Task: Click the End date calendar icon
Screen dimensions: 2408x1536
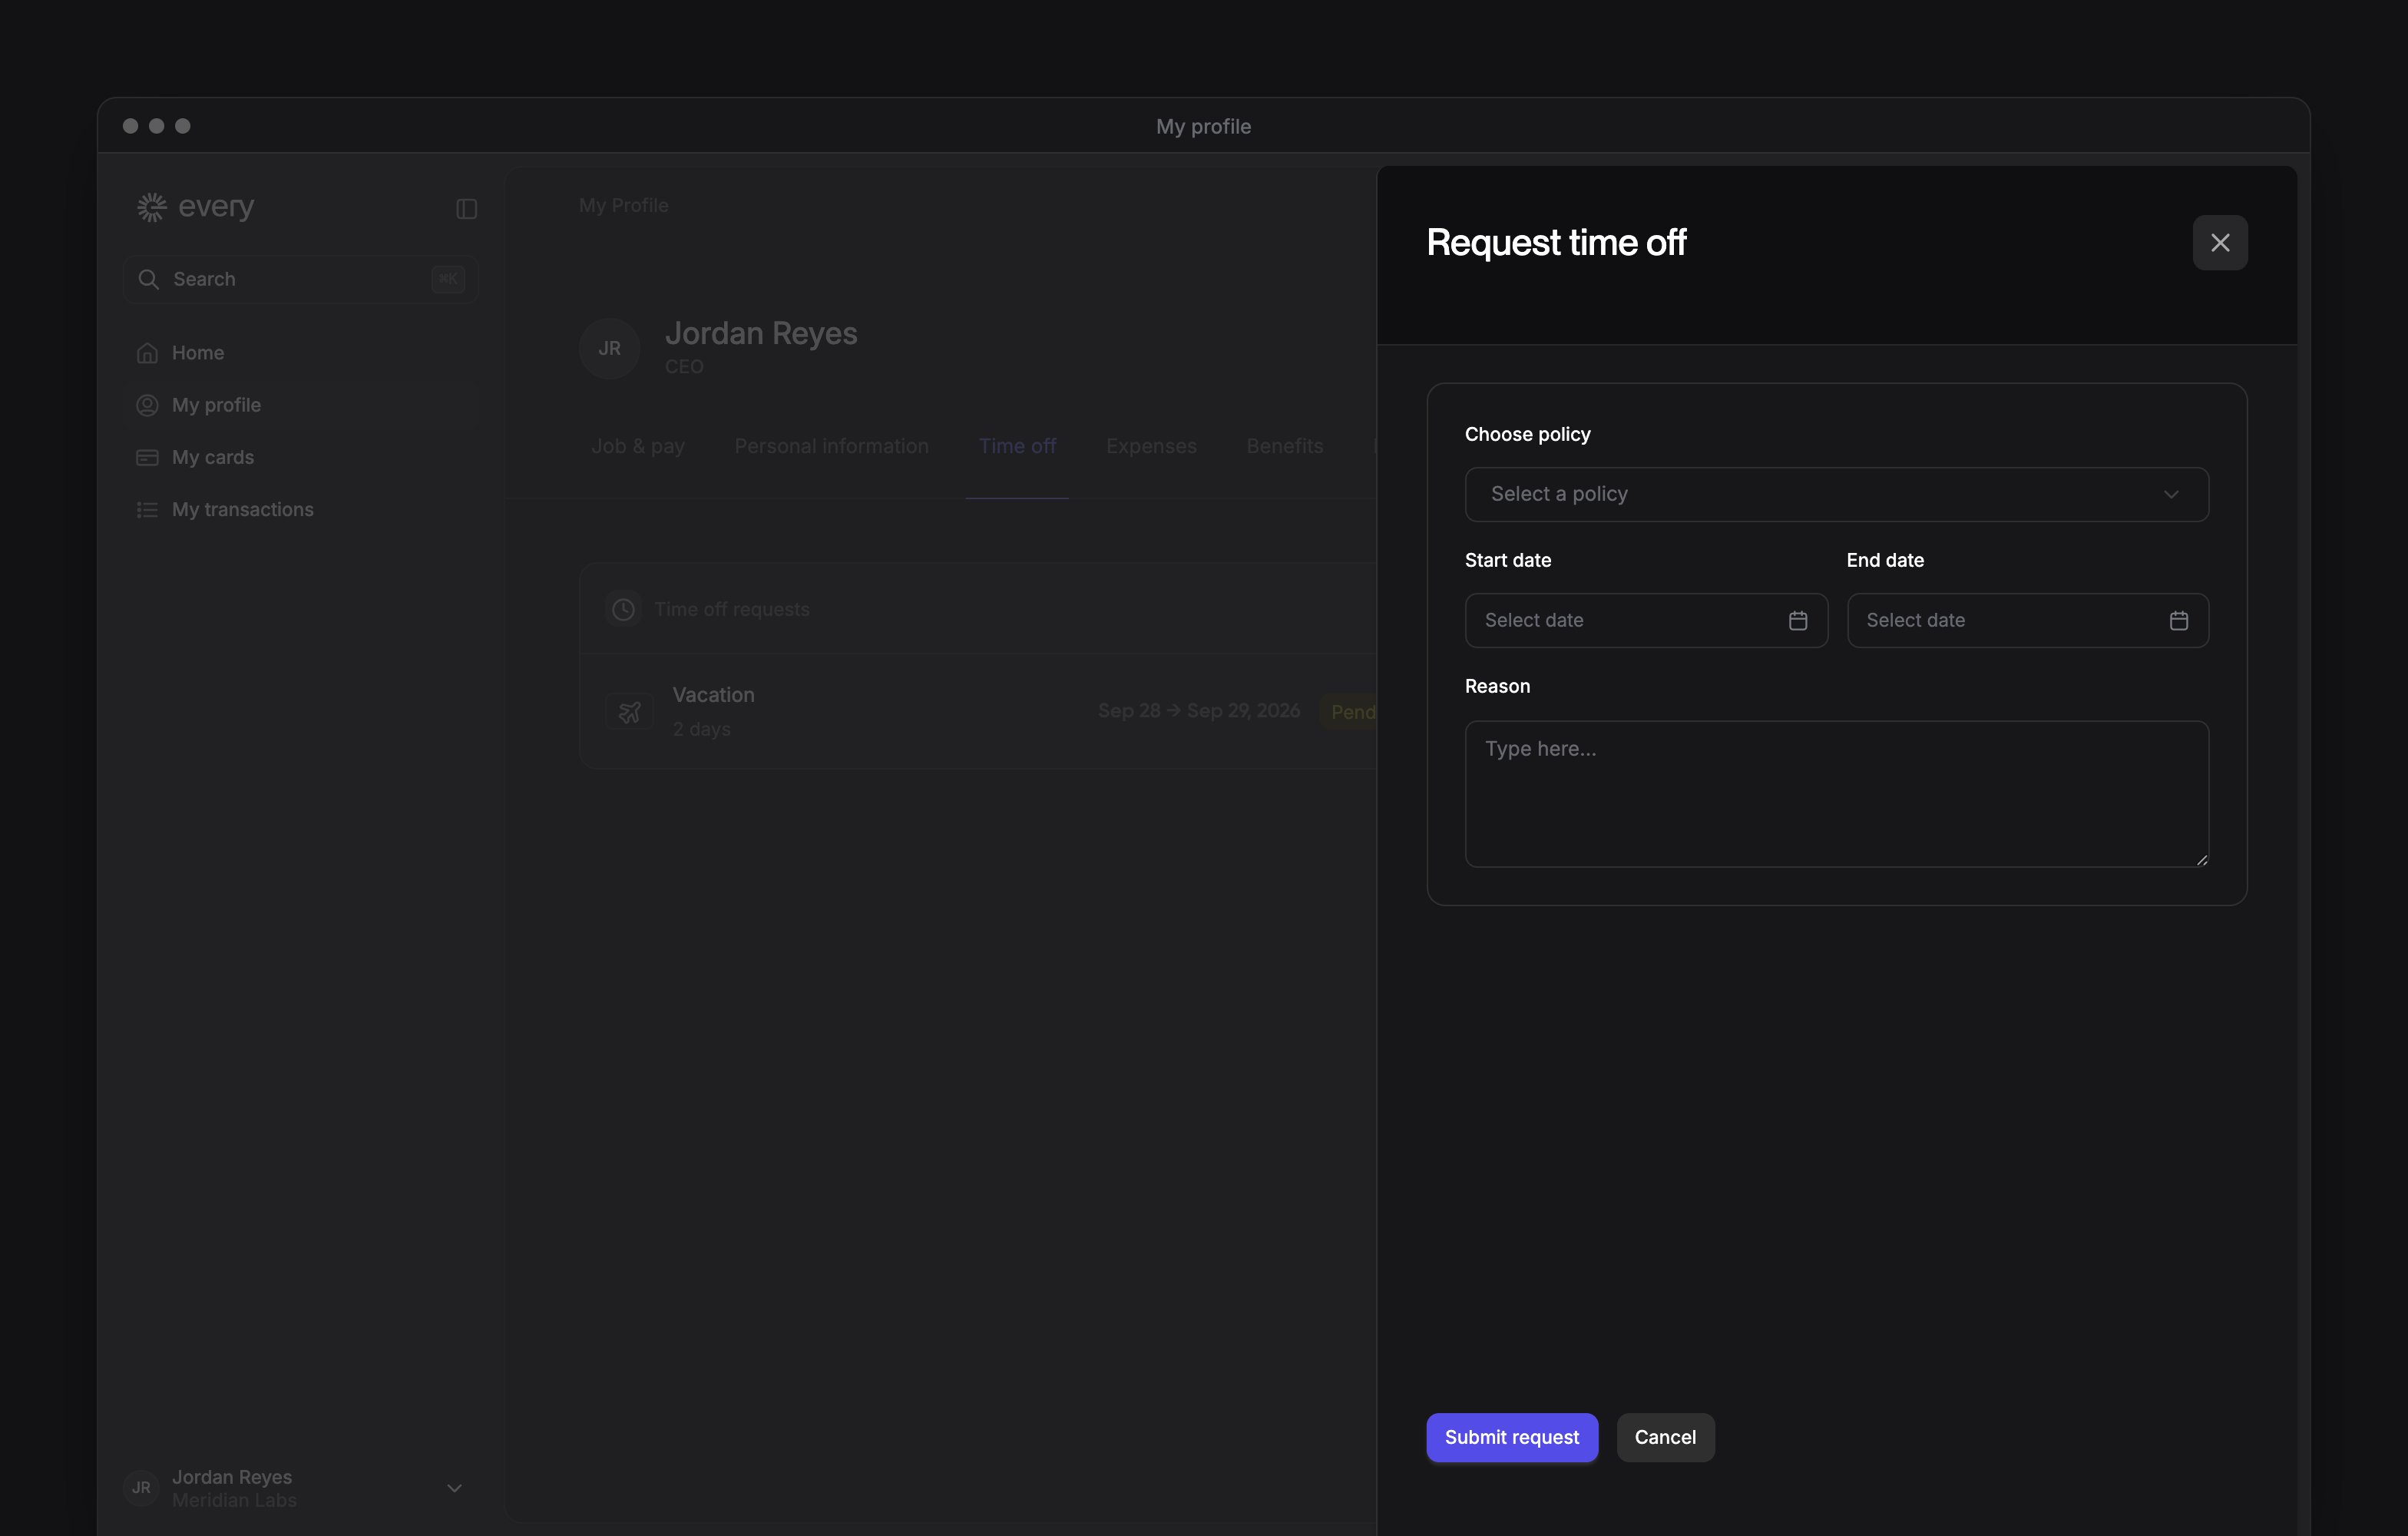Action: coord(2178,621)
